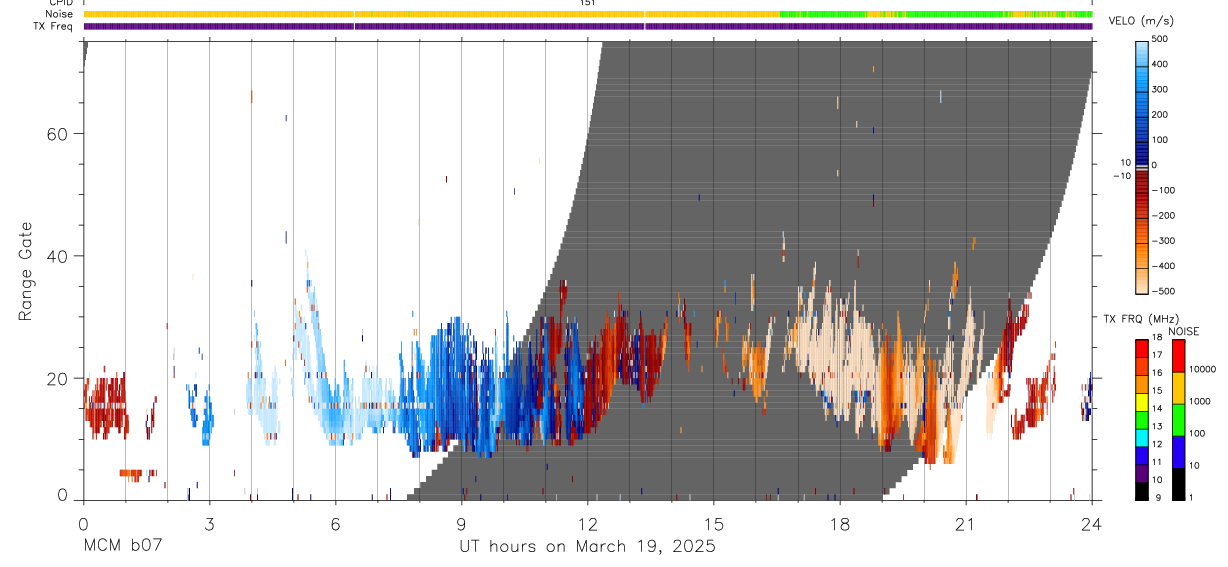Click the 18 tick on UT hours axis

(839, 522)
